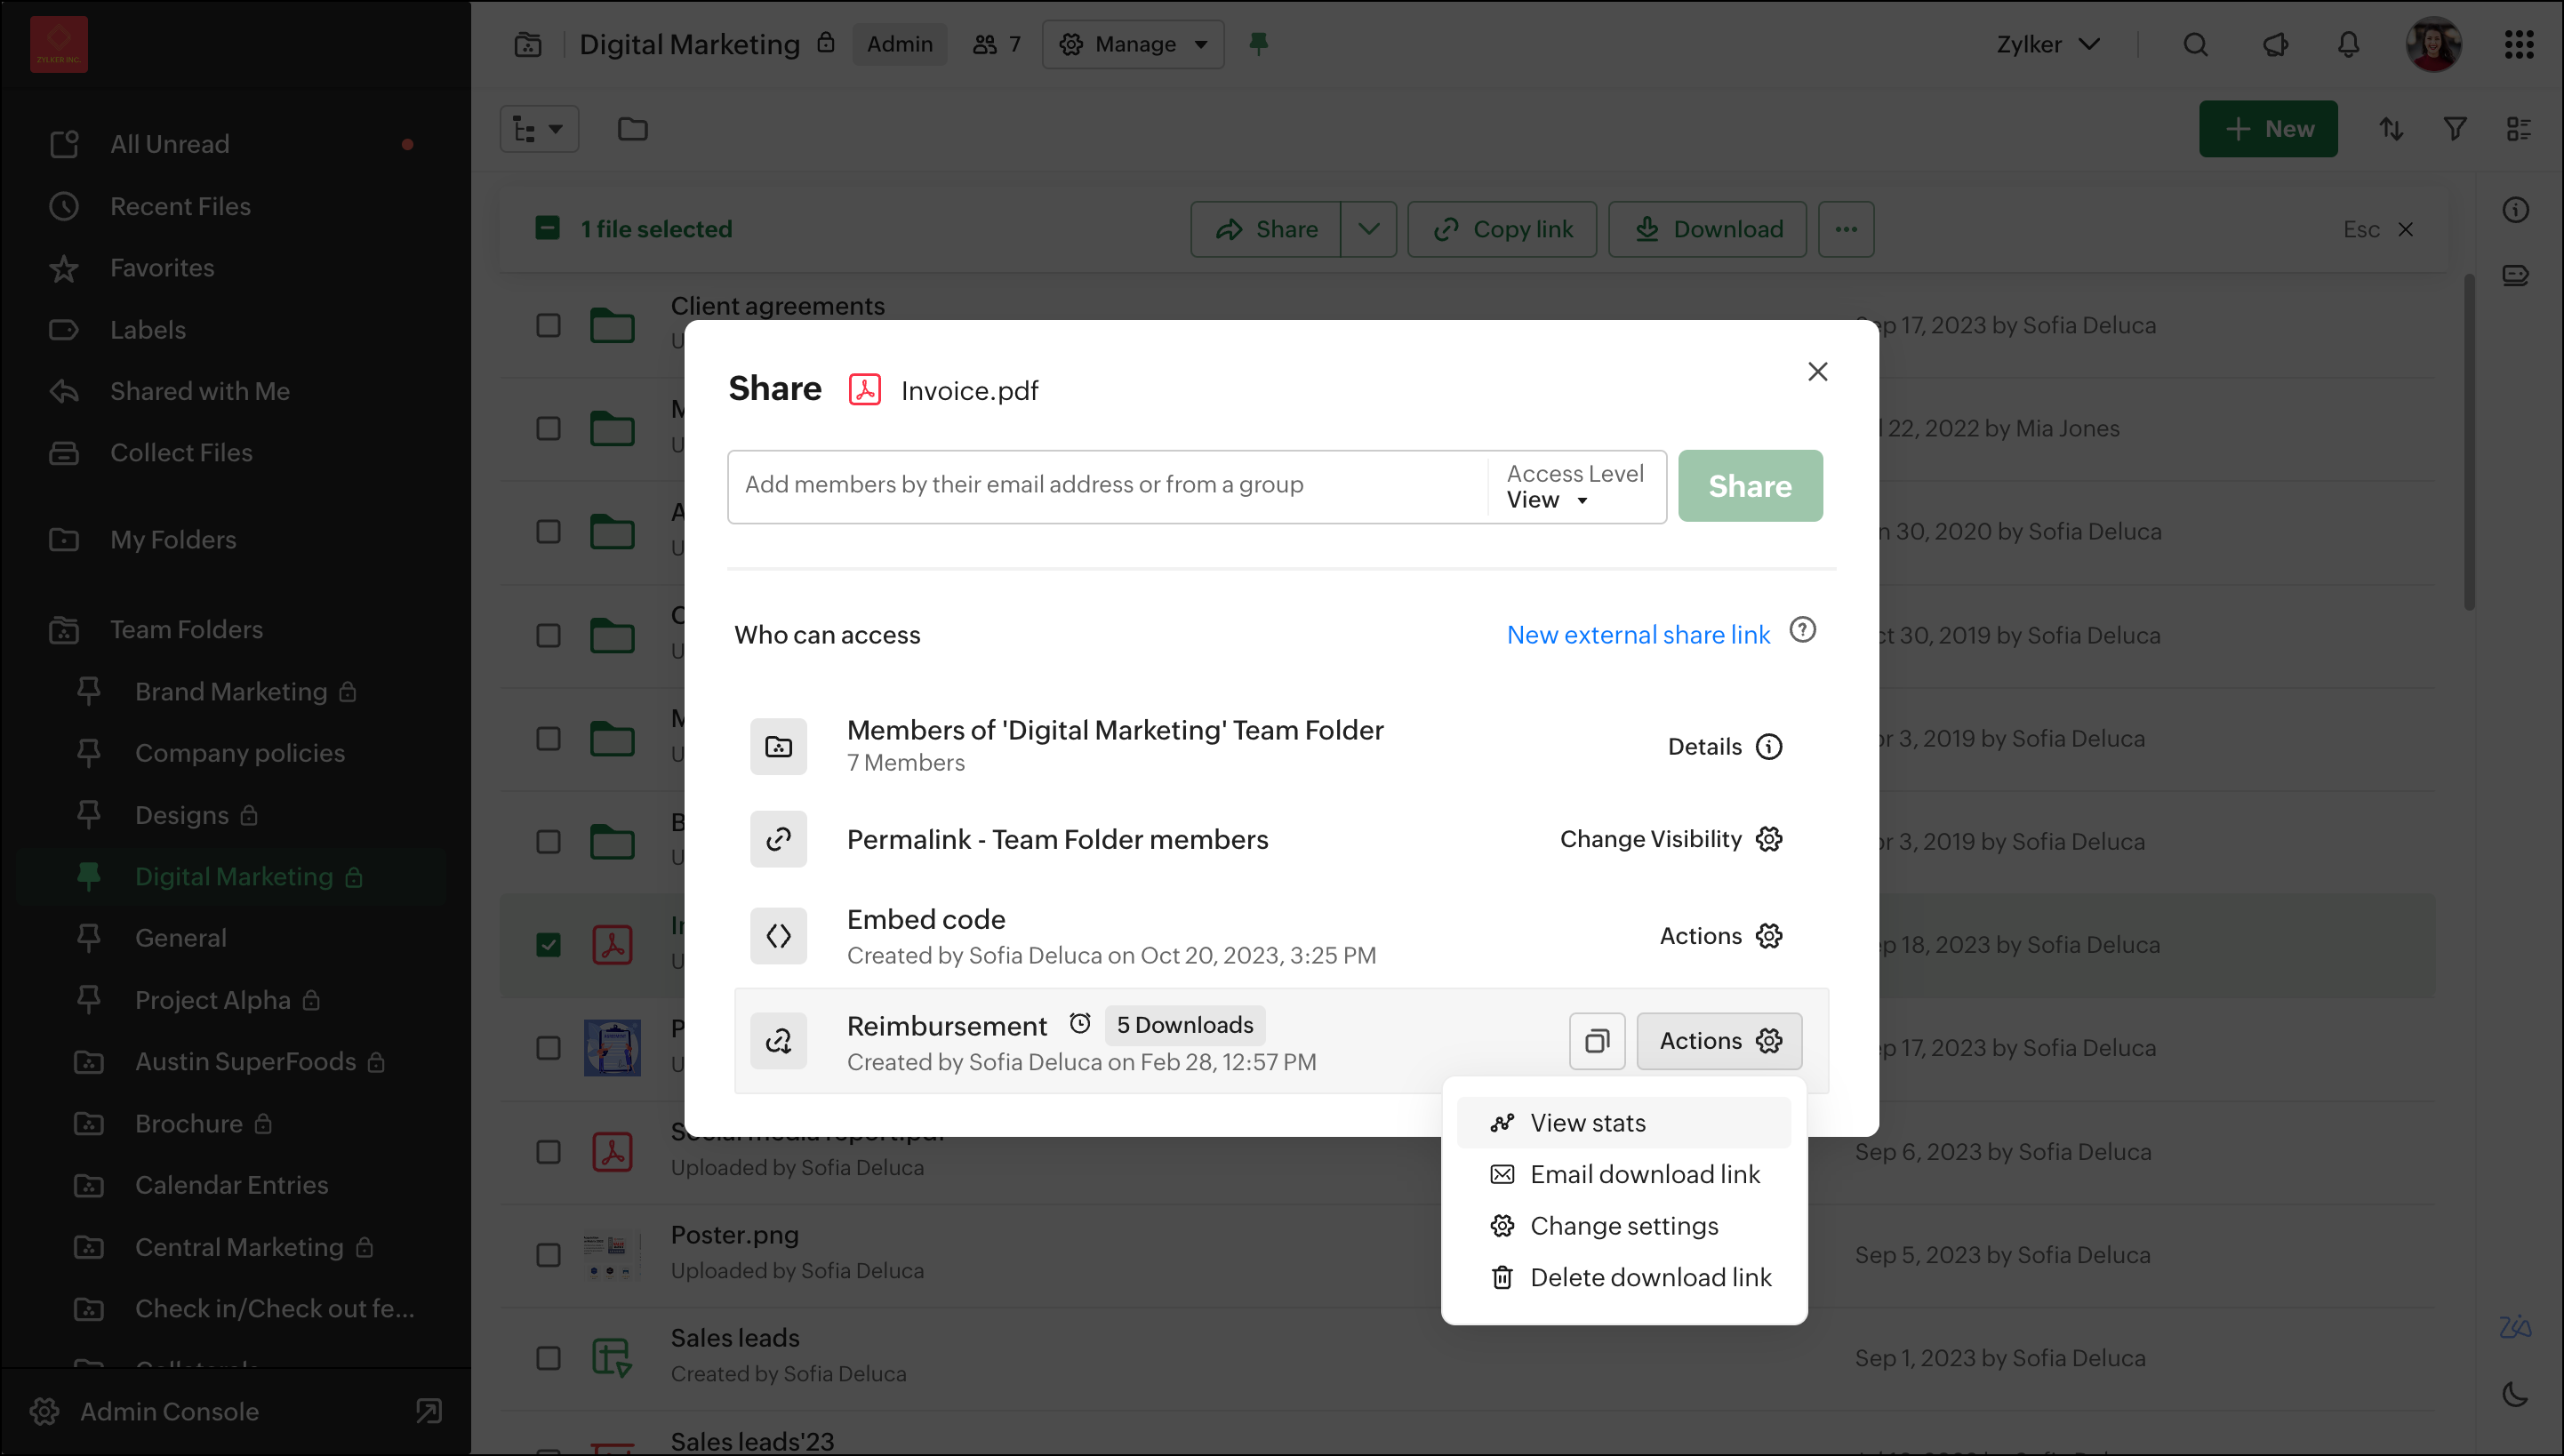
Task: Open the search icon in header
Action: coord(2195,45)
